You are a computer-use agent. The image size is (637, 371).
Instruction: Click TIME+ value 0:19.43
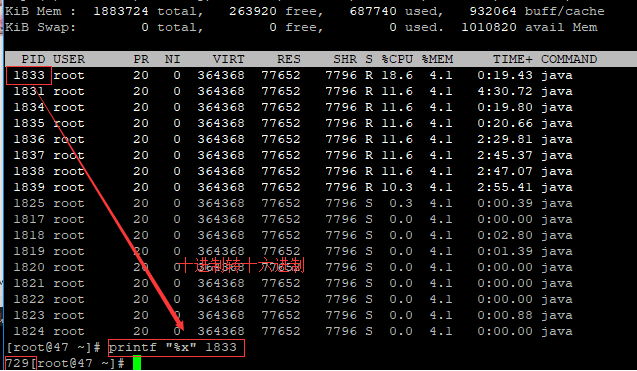point(505,75)
